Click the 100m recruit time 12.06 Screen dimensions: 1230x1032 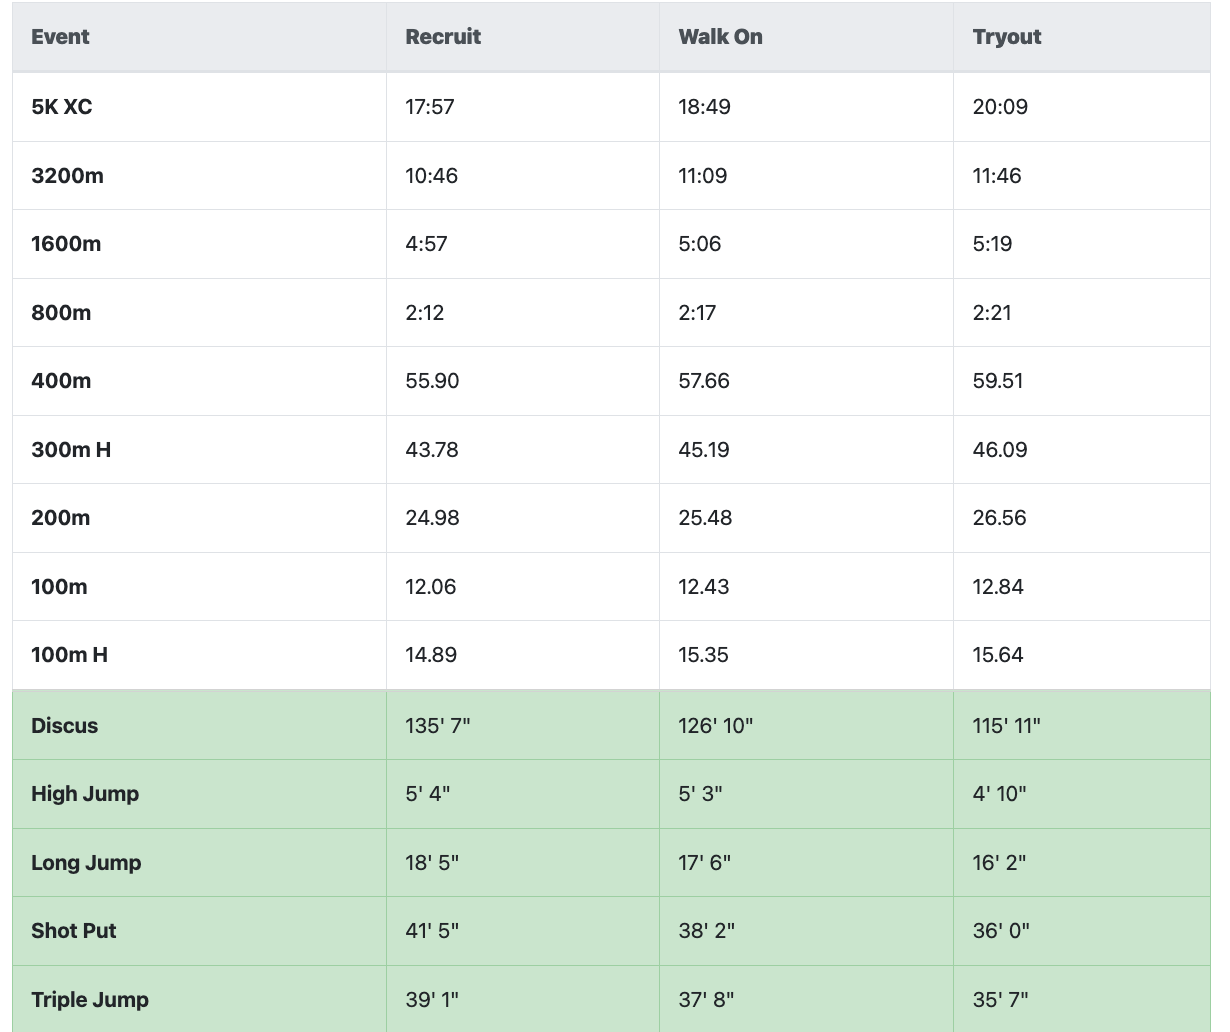[431, 587]
